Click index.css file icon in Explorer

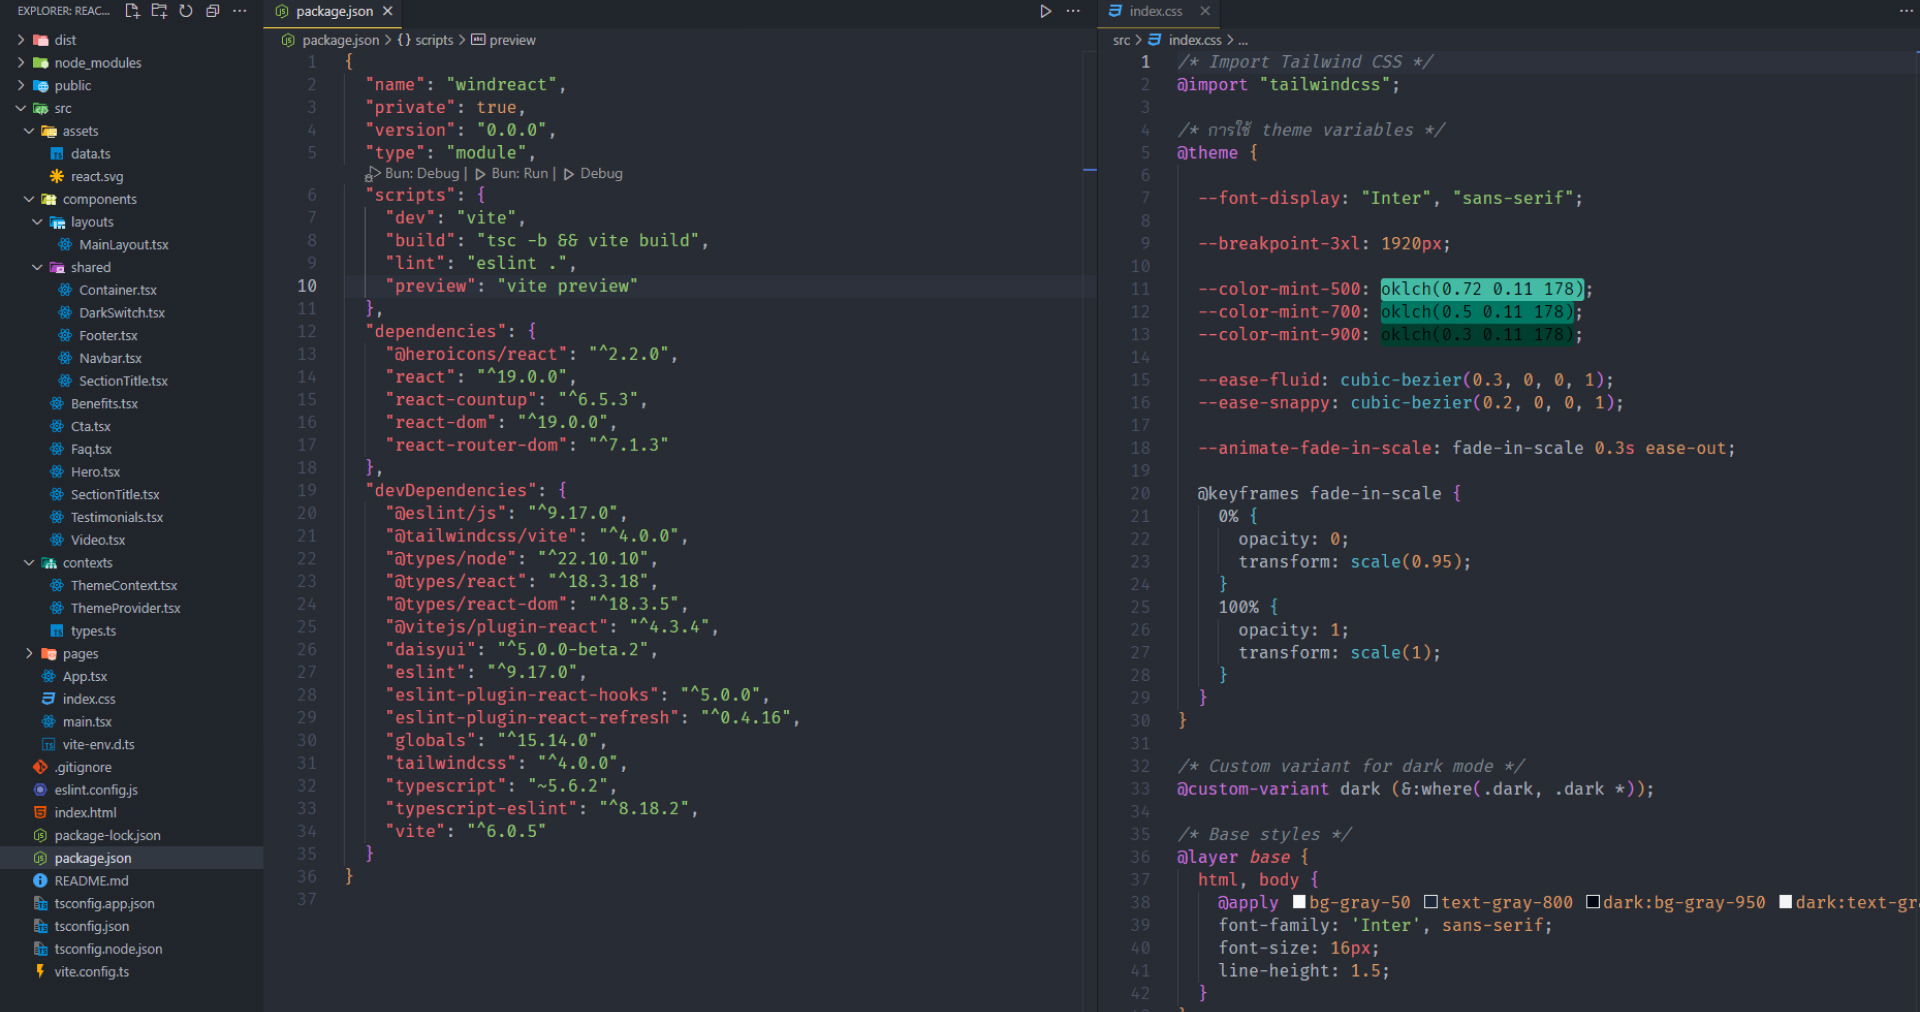(48, 699)
